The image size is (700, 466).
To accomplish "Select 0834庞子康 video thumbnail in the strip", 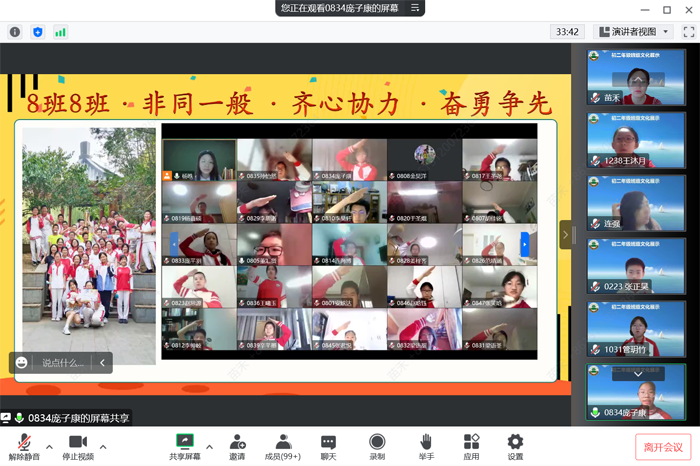I will (636, 392).
